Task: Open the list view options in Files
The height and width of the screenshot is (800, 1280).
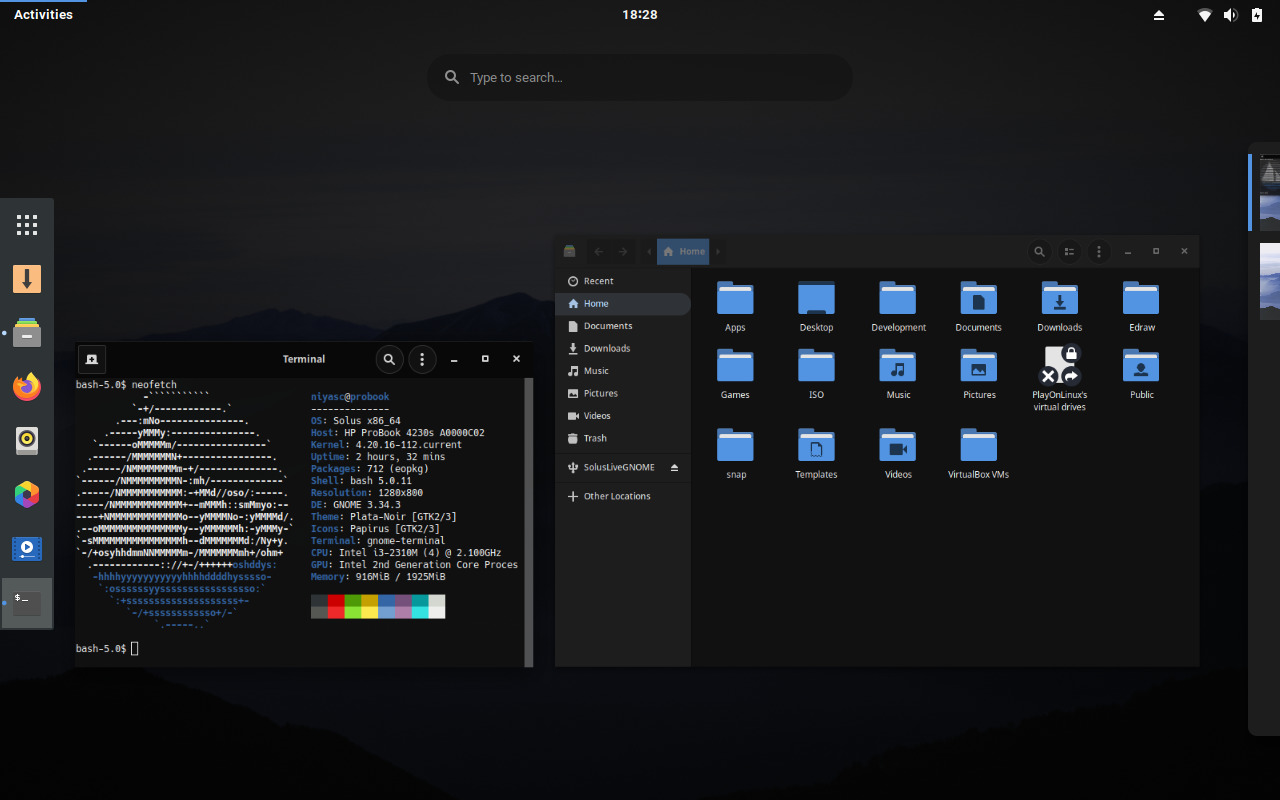Action: pyautogui.click(x=1069, y=252)
